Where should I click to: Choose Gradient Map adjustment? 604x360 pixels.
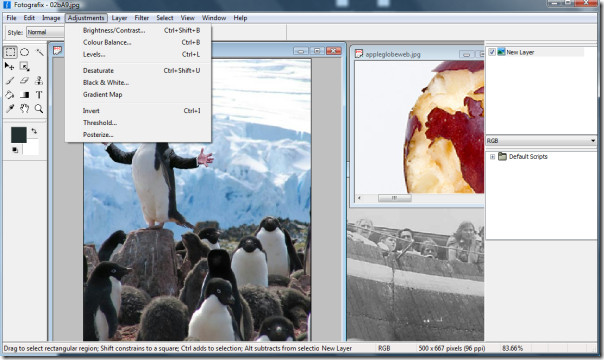pyautogui.click(x=139, y=94)
